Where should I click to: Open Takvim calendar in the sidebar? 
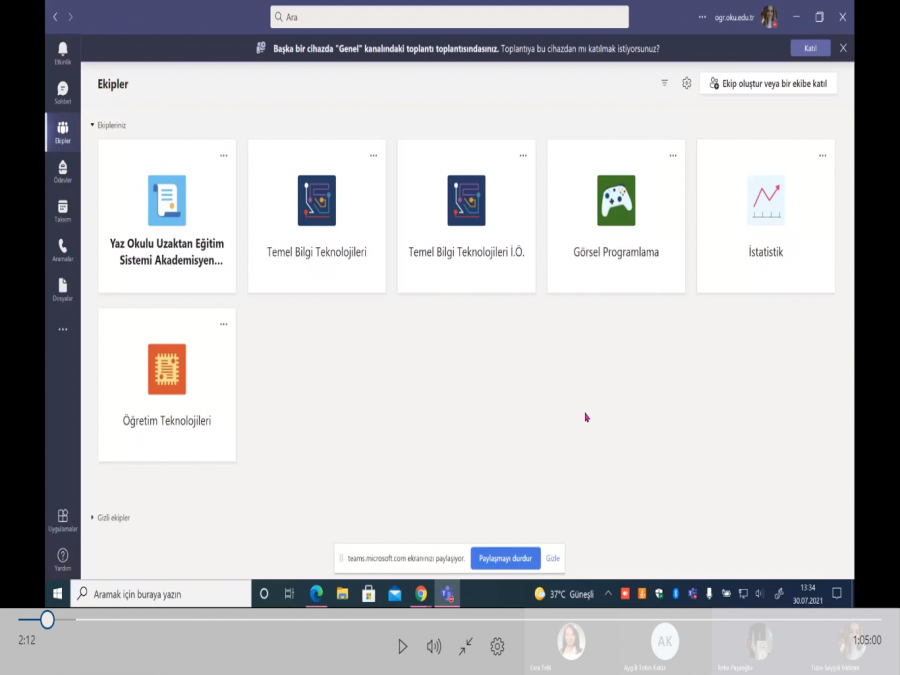[63, 211]
